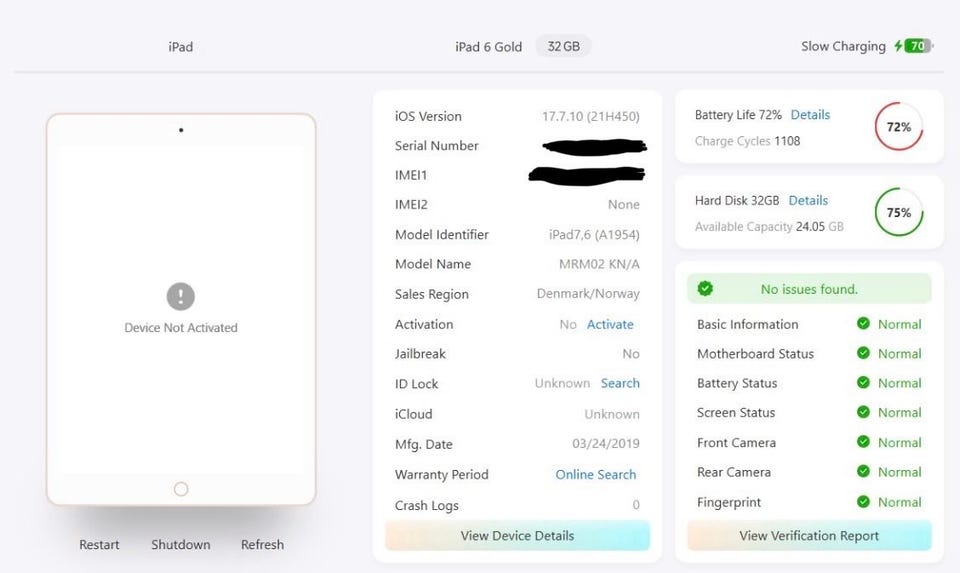960x573 pixels.
Task: Click Basic Information green check icon
Action: [863, 323]
